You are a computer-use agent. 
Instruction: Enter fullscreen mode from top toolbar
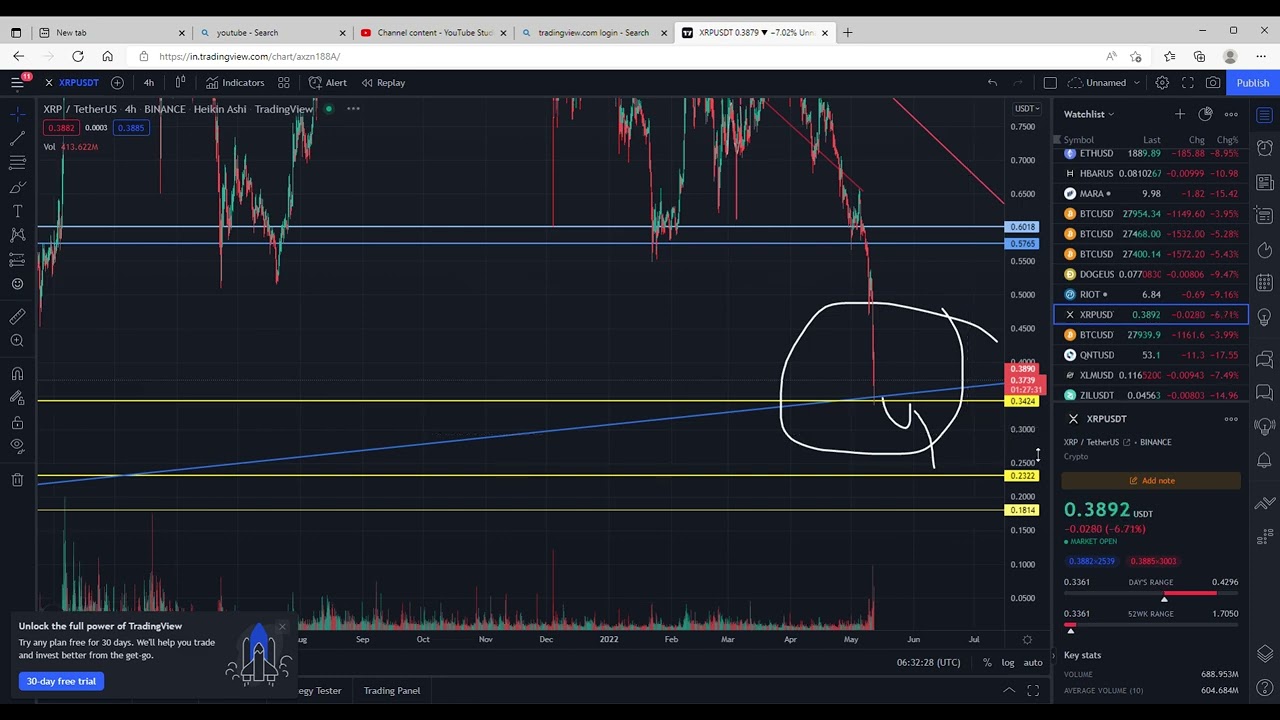[1188, 83]
